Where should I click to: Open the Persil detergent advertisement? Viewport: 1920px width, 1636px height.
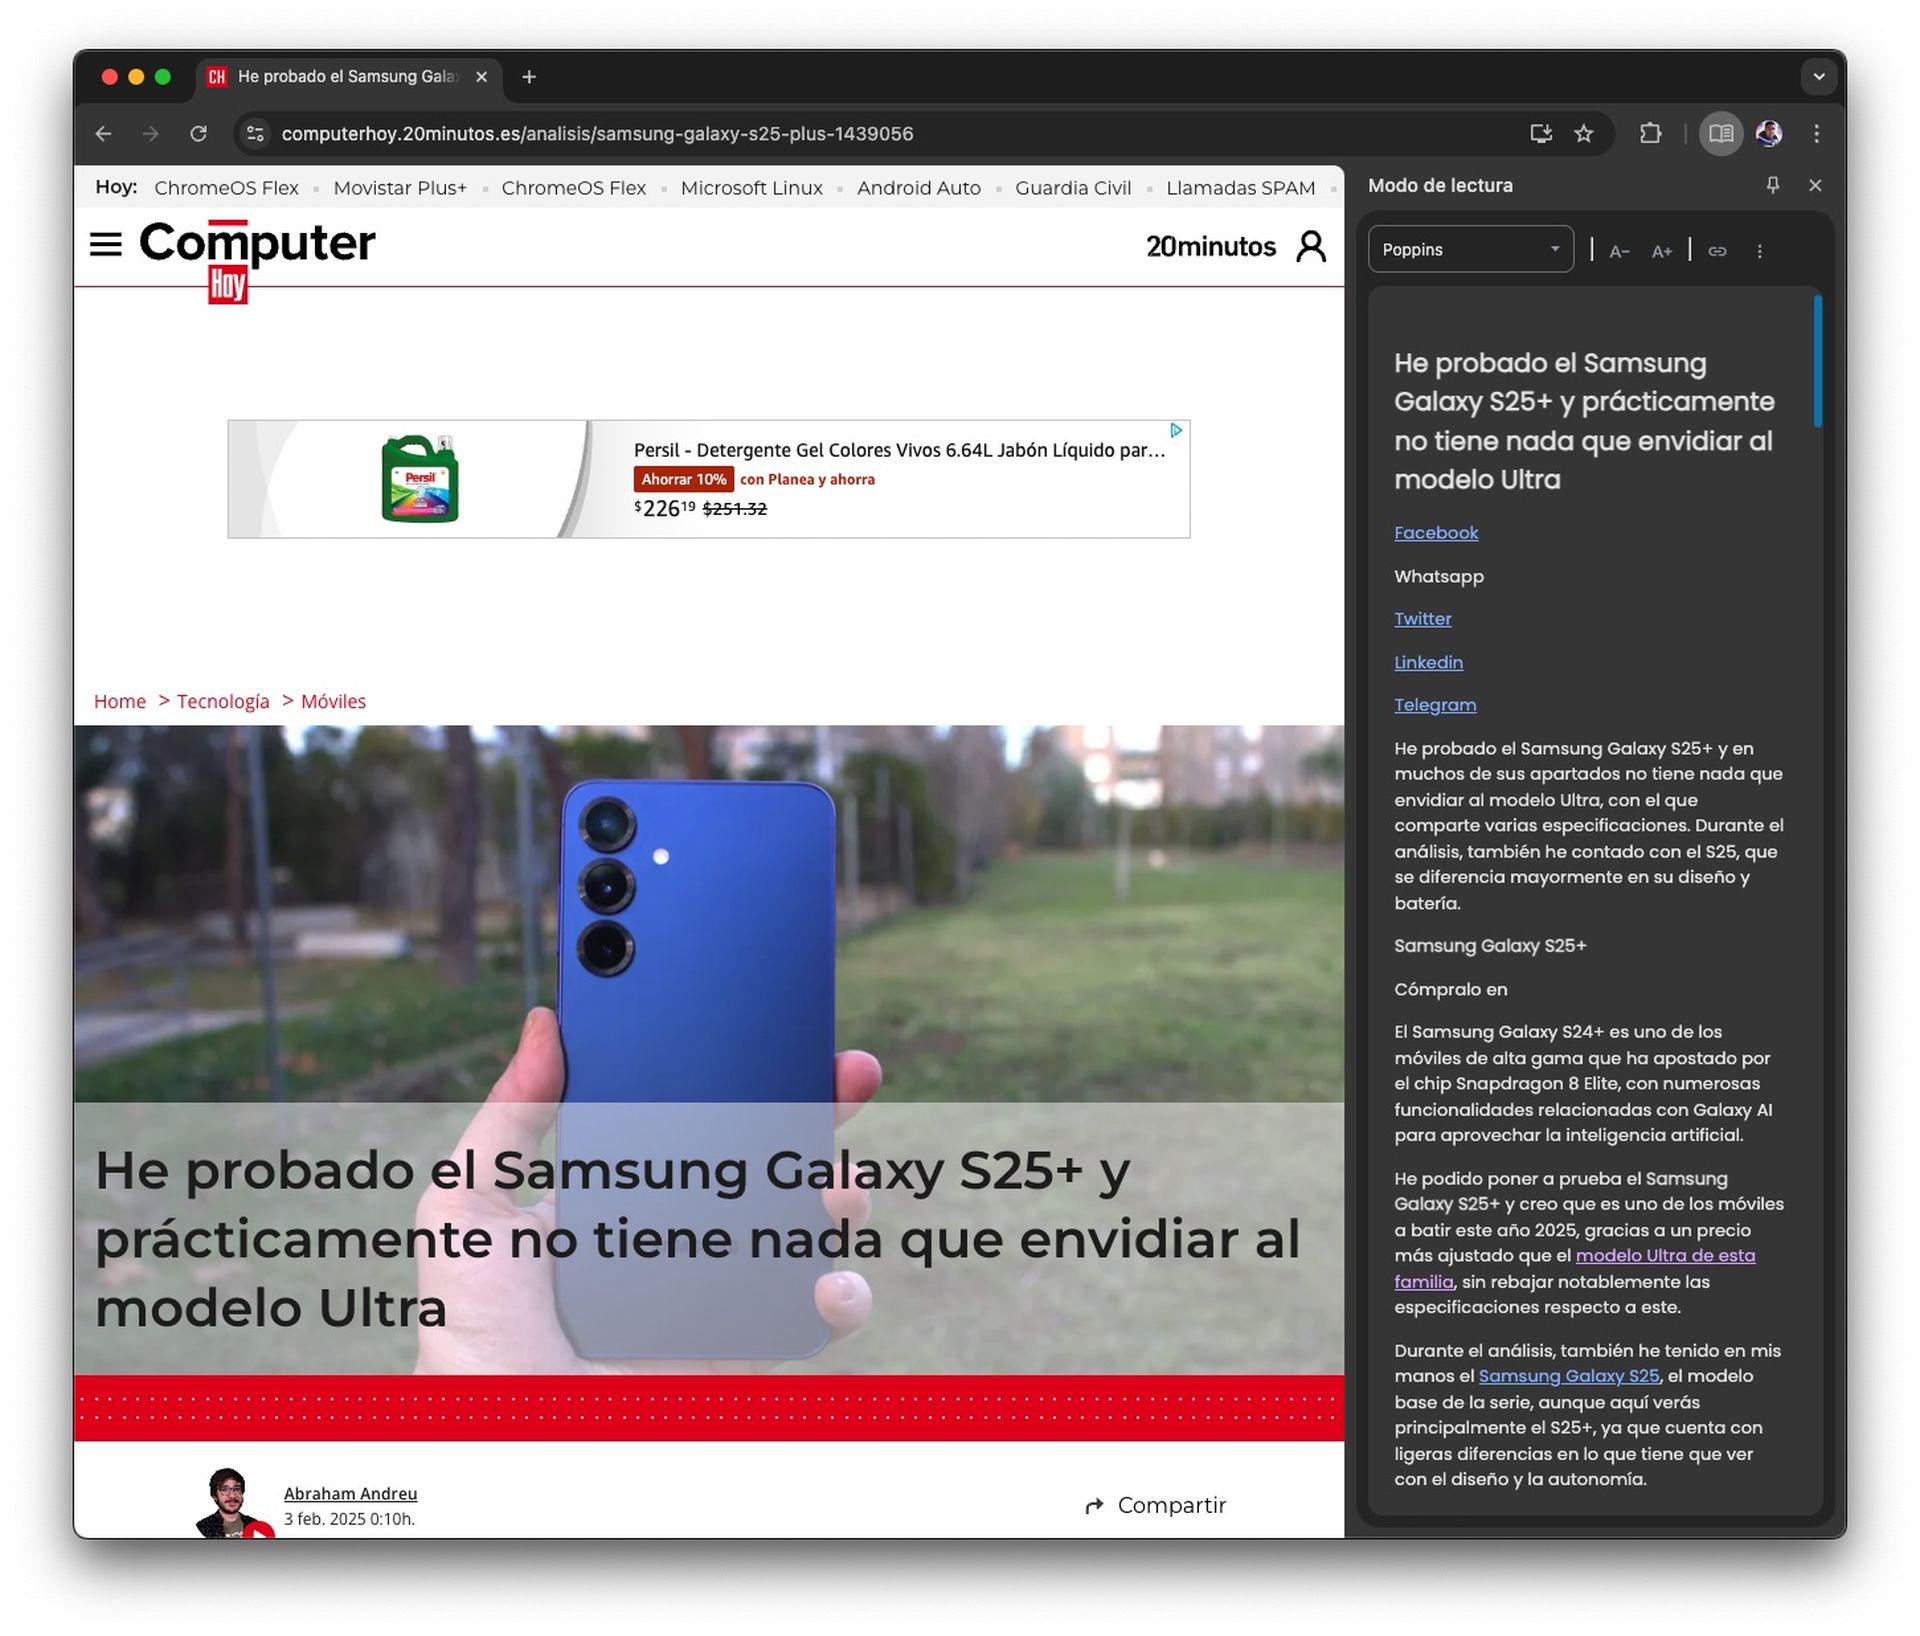pyautogui.click(x=710, y=479)
